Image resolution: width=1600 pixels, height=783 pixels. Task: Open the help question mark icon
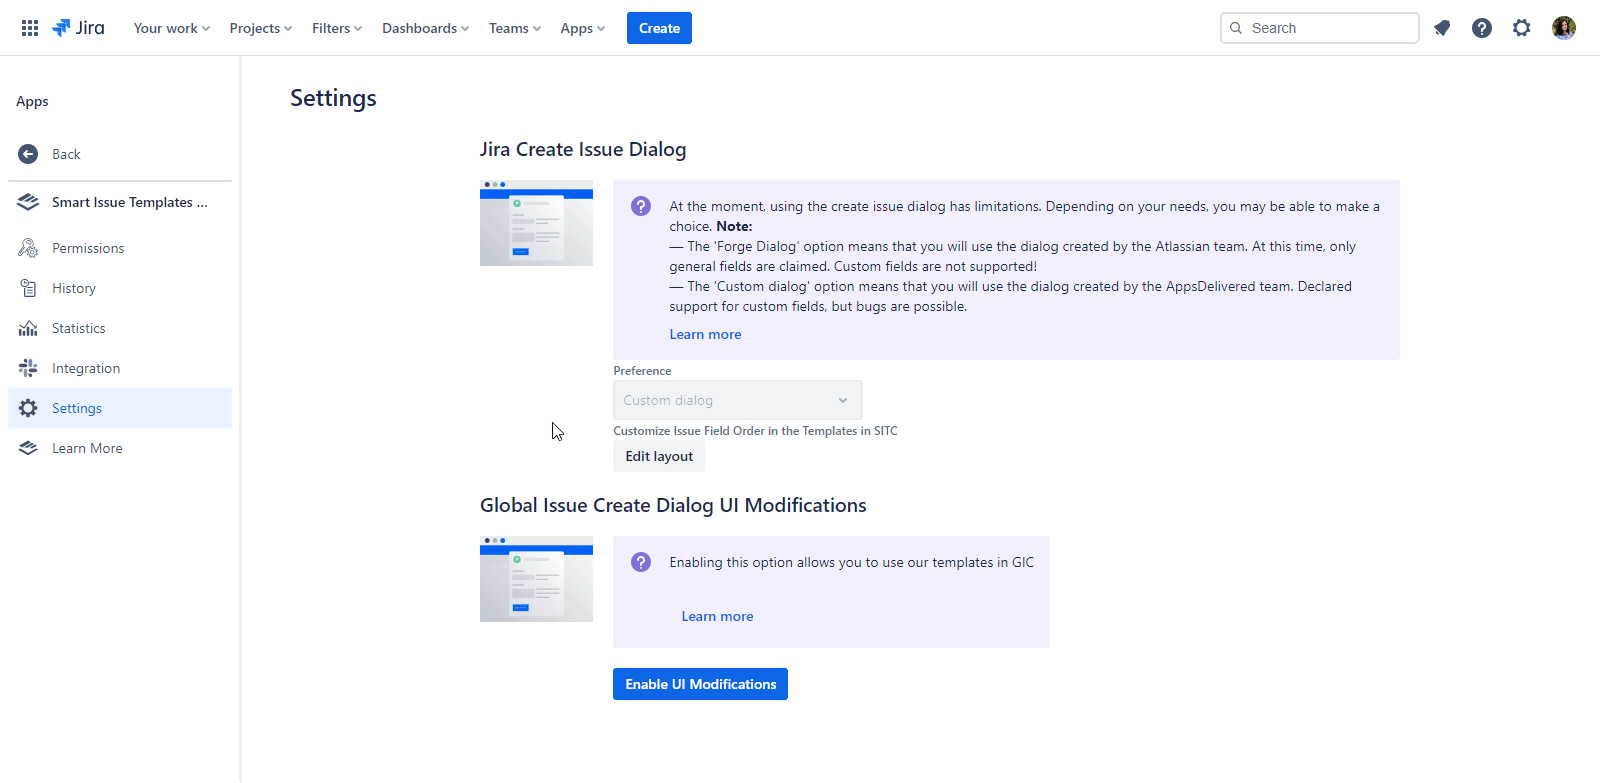(1482, 28)
